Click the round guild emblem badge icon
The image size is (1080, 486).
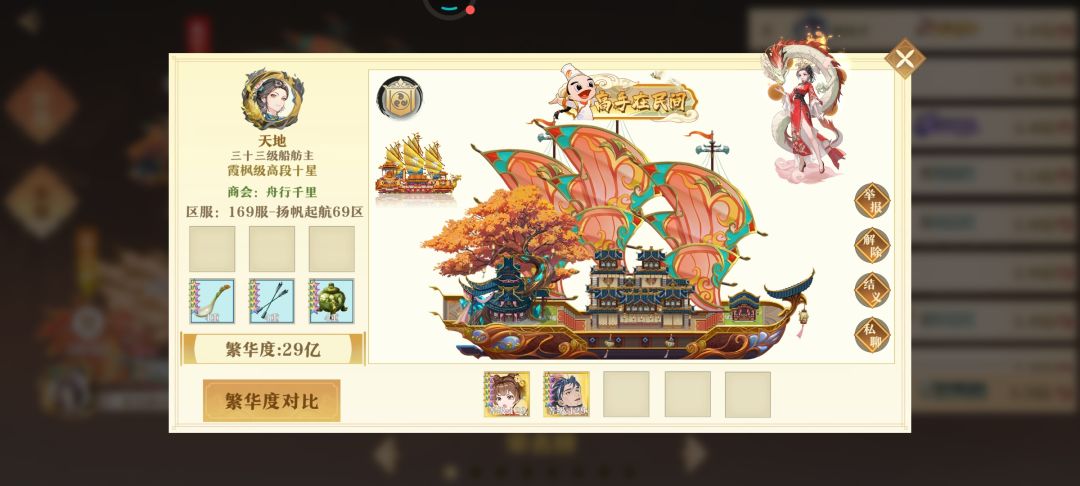point(399,98)
